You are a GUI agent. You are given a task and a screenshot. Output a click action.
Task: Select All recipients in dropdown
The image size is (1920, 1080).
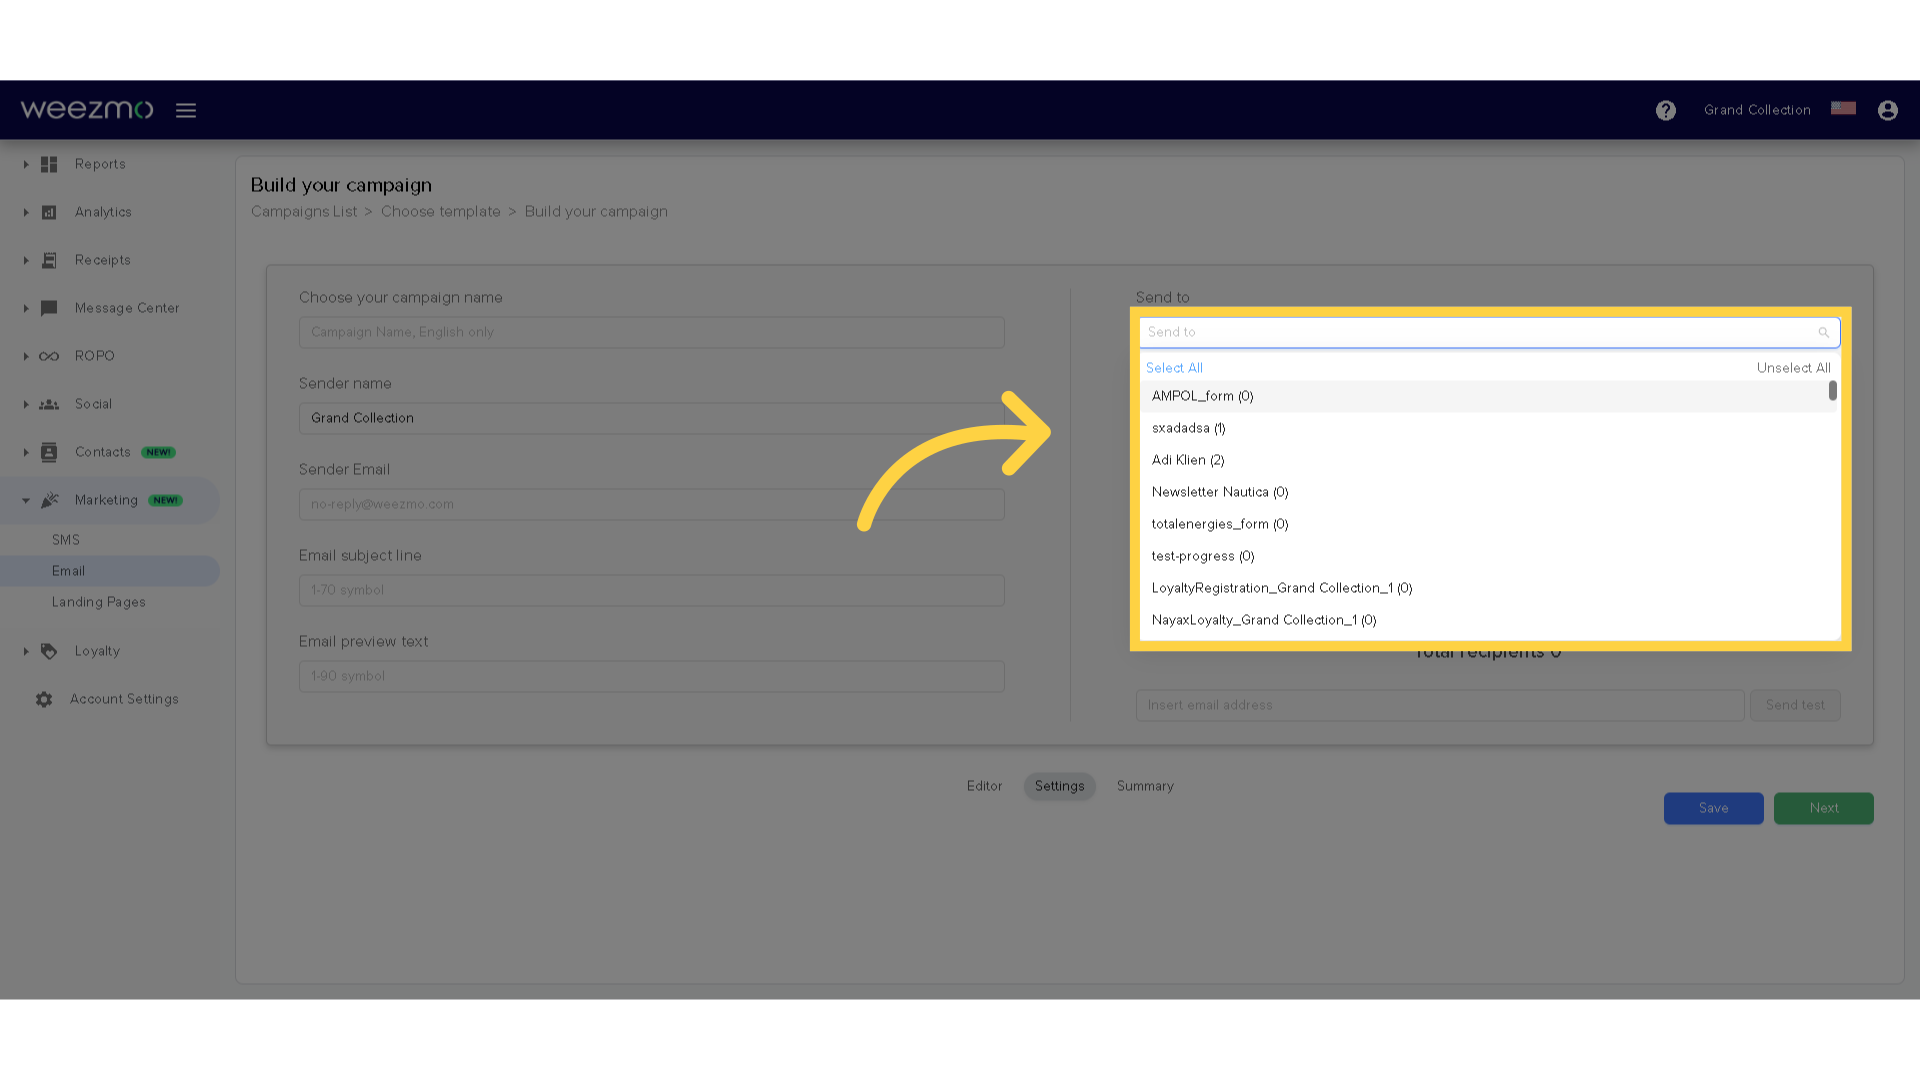pos(1174,368)
